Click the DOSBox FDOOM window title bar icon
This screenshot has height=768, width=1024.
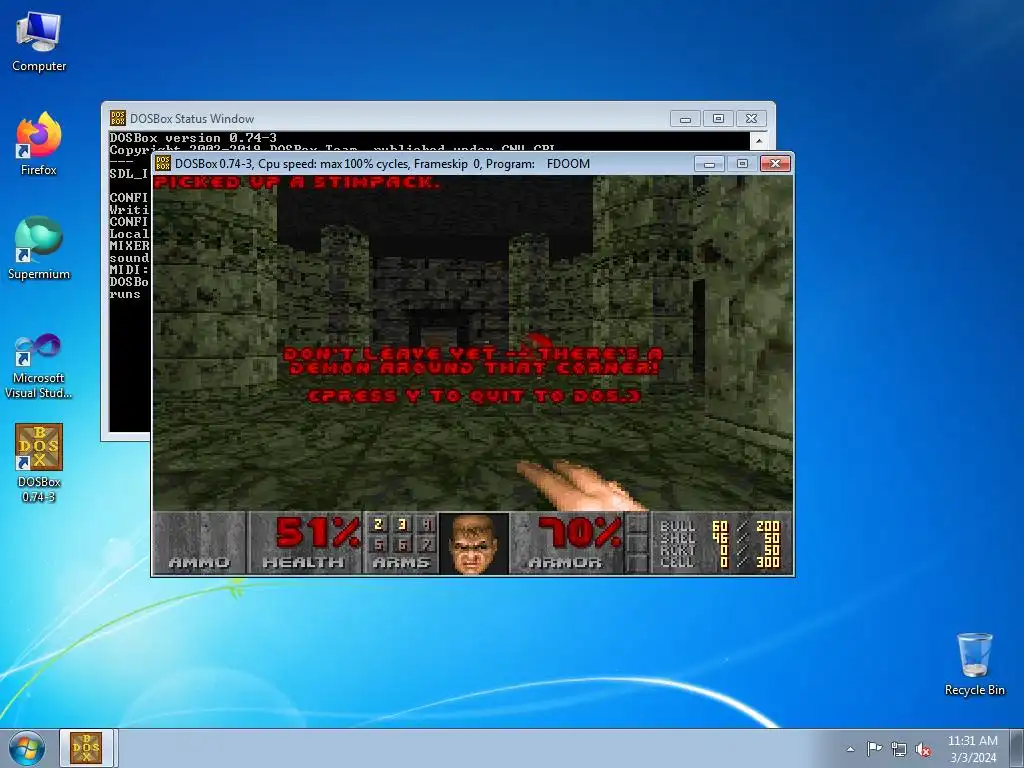click(163, 163)
